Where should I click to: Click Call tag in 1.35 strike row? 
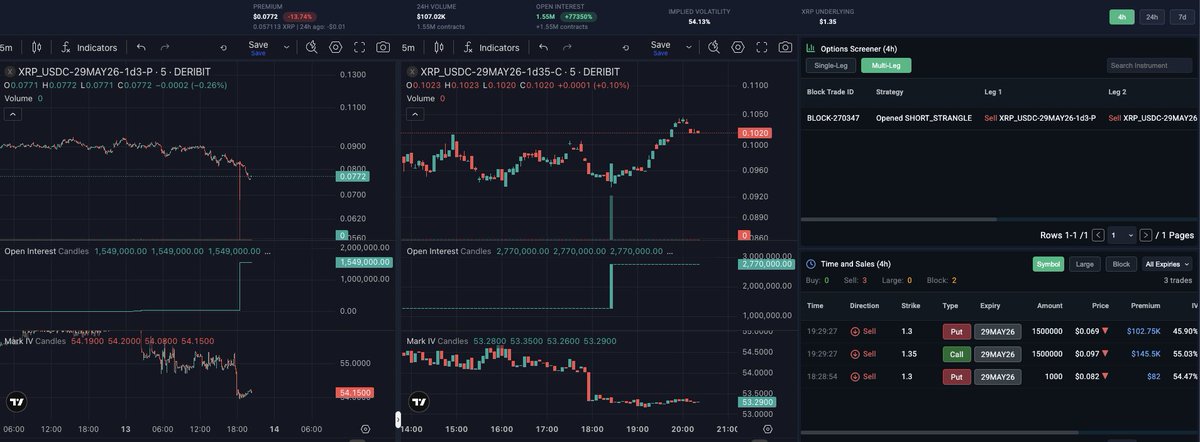[956, 354]
